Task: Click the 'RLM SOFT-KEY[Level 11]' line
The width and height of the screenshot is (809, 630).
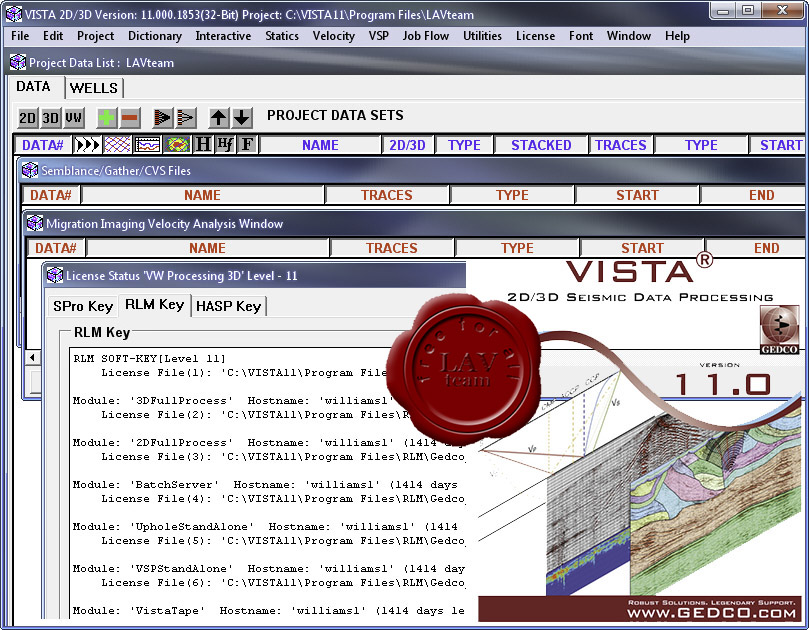Action: click(x=149, y=359)
